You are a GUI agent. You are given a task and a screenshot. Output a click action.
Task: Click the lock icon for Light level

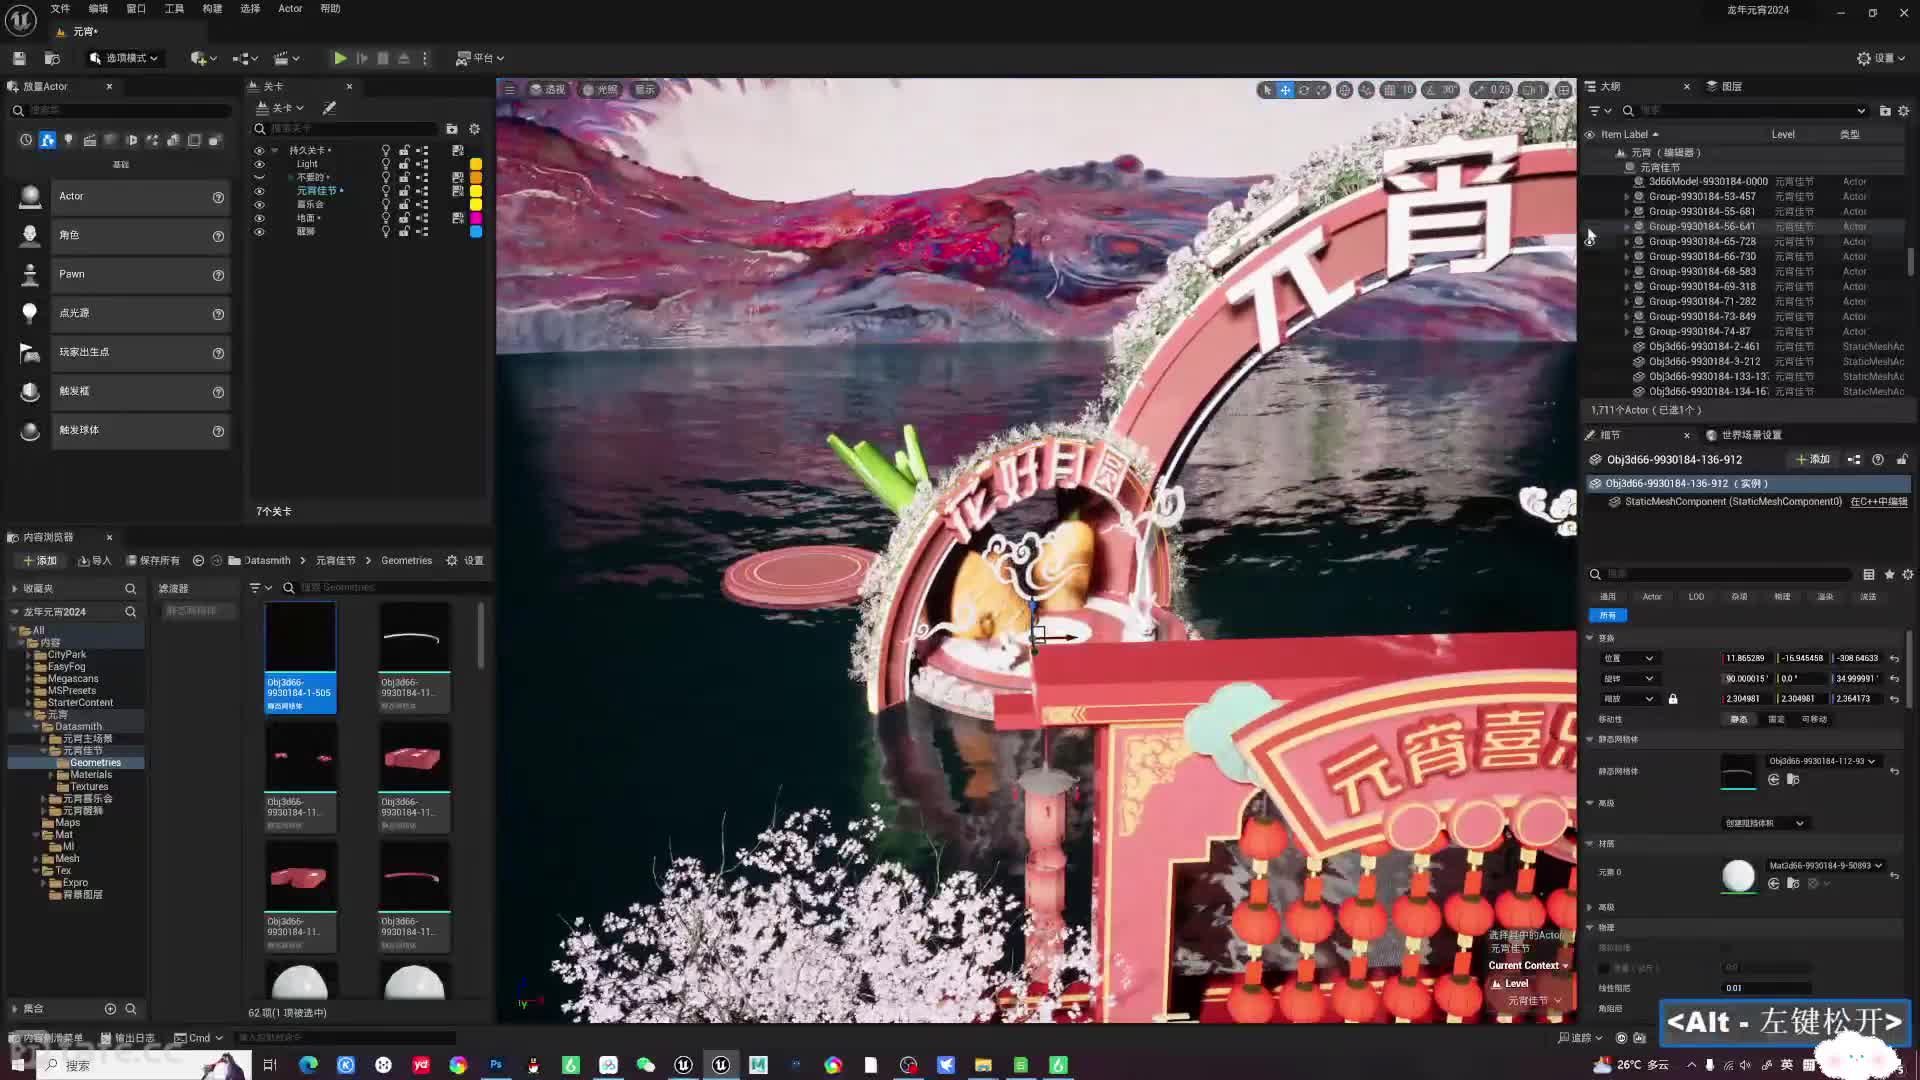[x=404, y=164]
